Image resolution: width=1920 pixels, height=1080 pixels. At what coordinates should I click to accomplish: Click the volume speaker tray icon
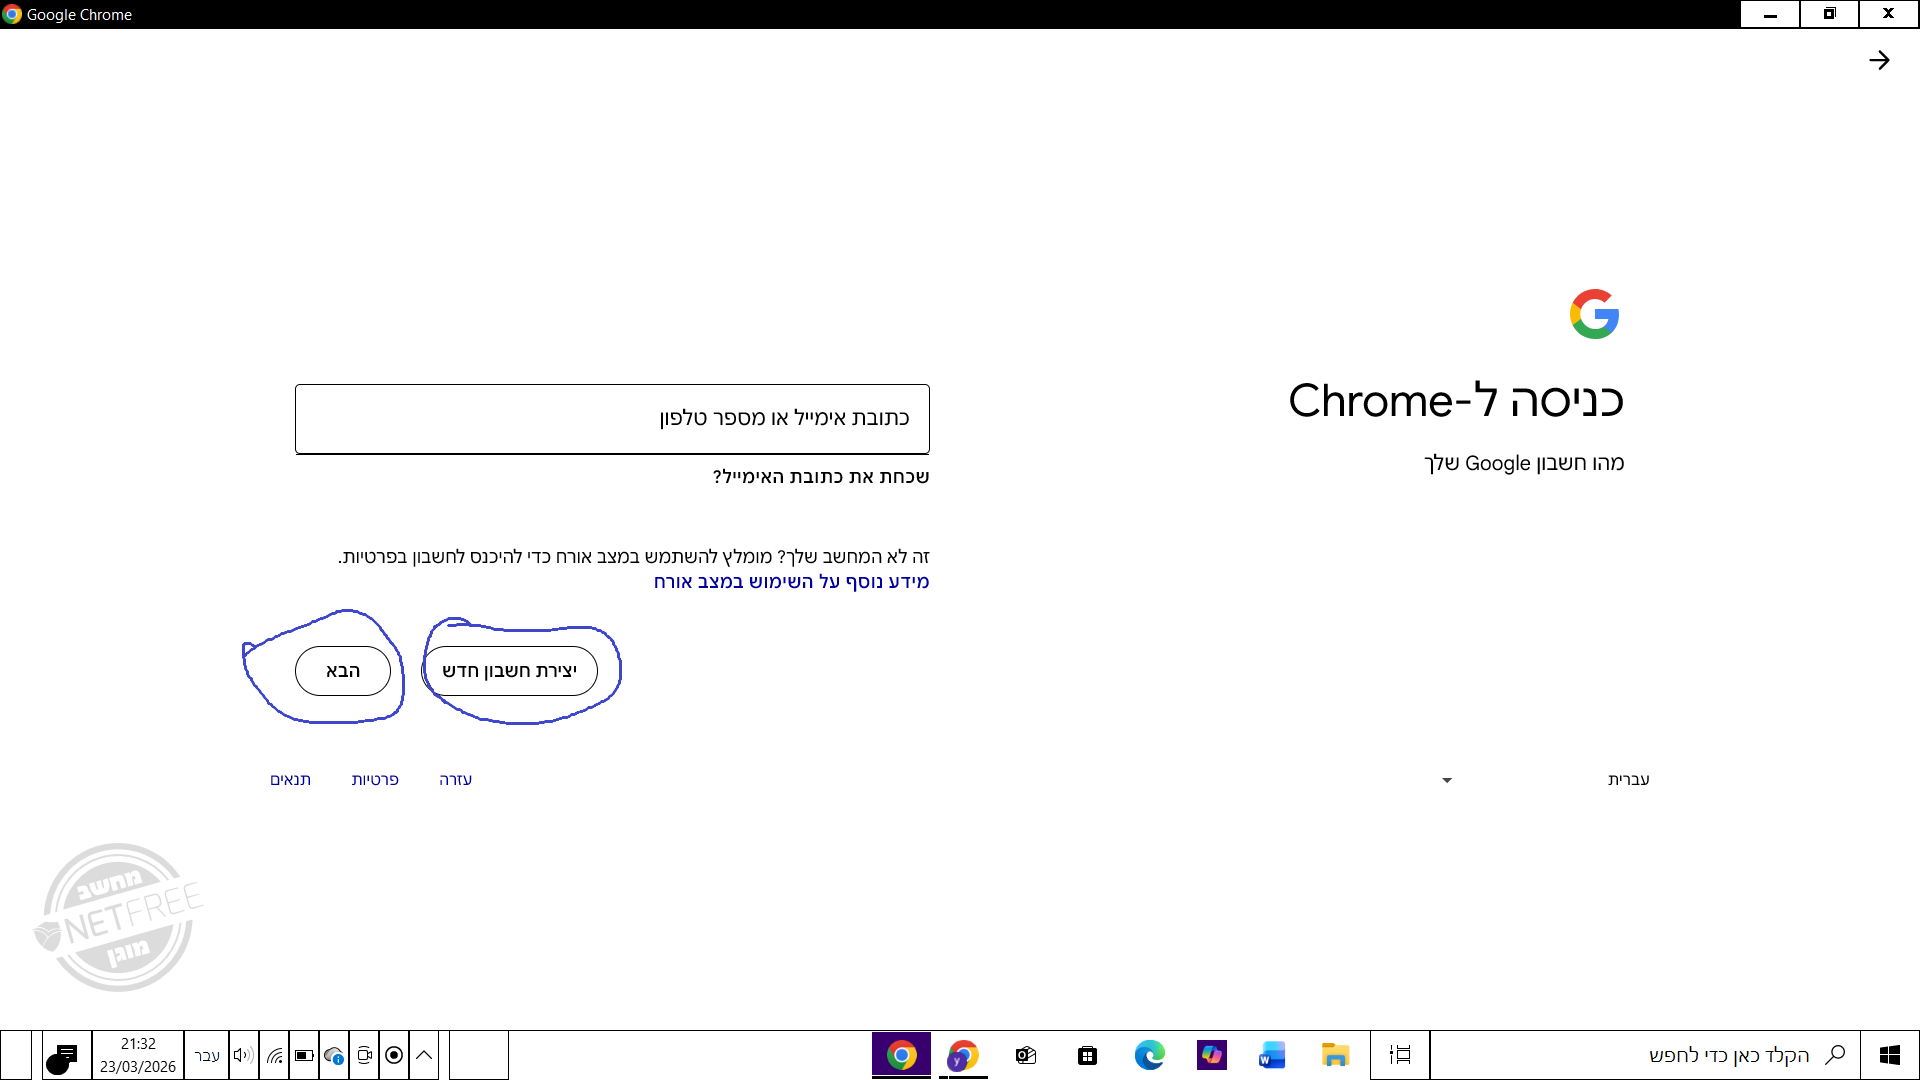click(x=243, y=1055)
